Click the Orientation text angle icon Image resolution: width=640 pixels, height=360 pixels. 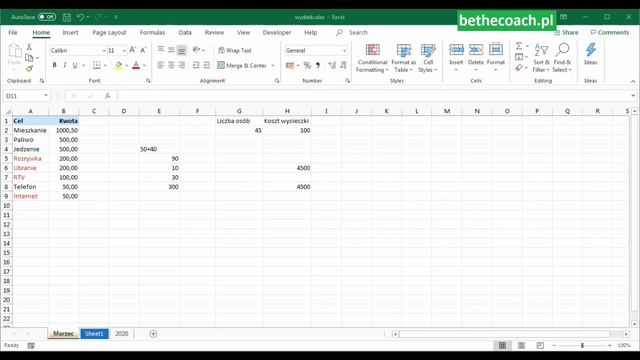(x=197, y=50)
